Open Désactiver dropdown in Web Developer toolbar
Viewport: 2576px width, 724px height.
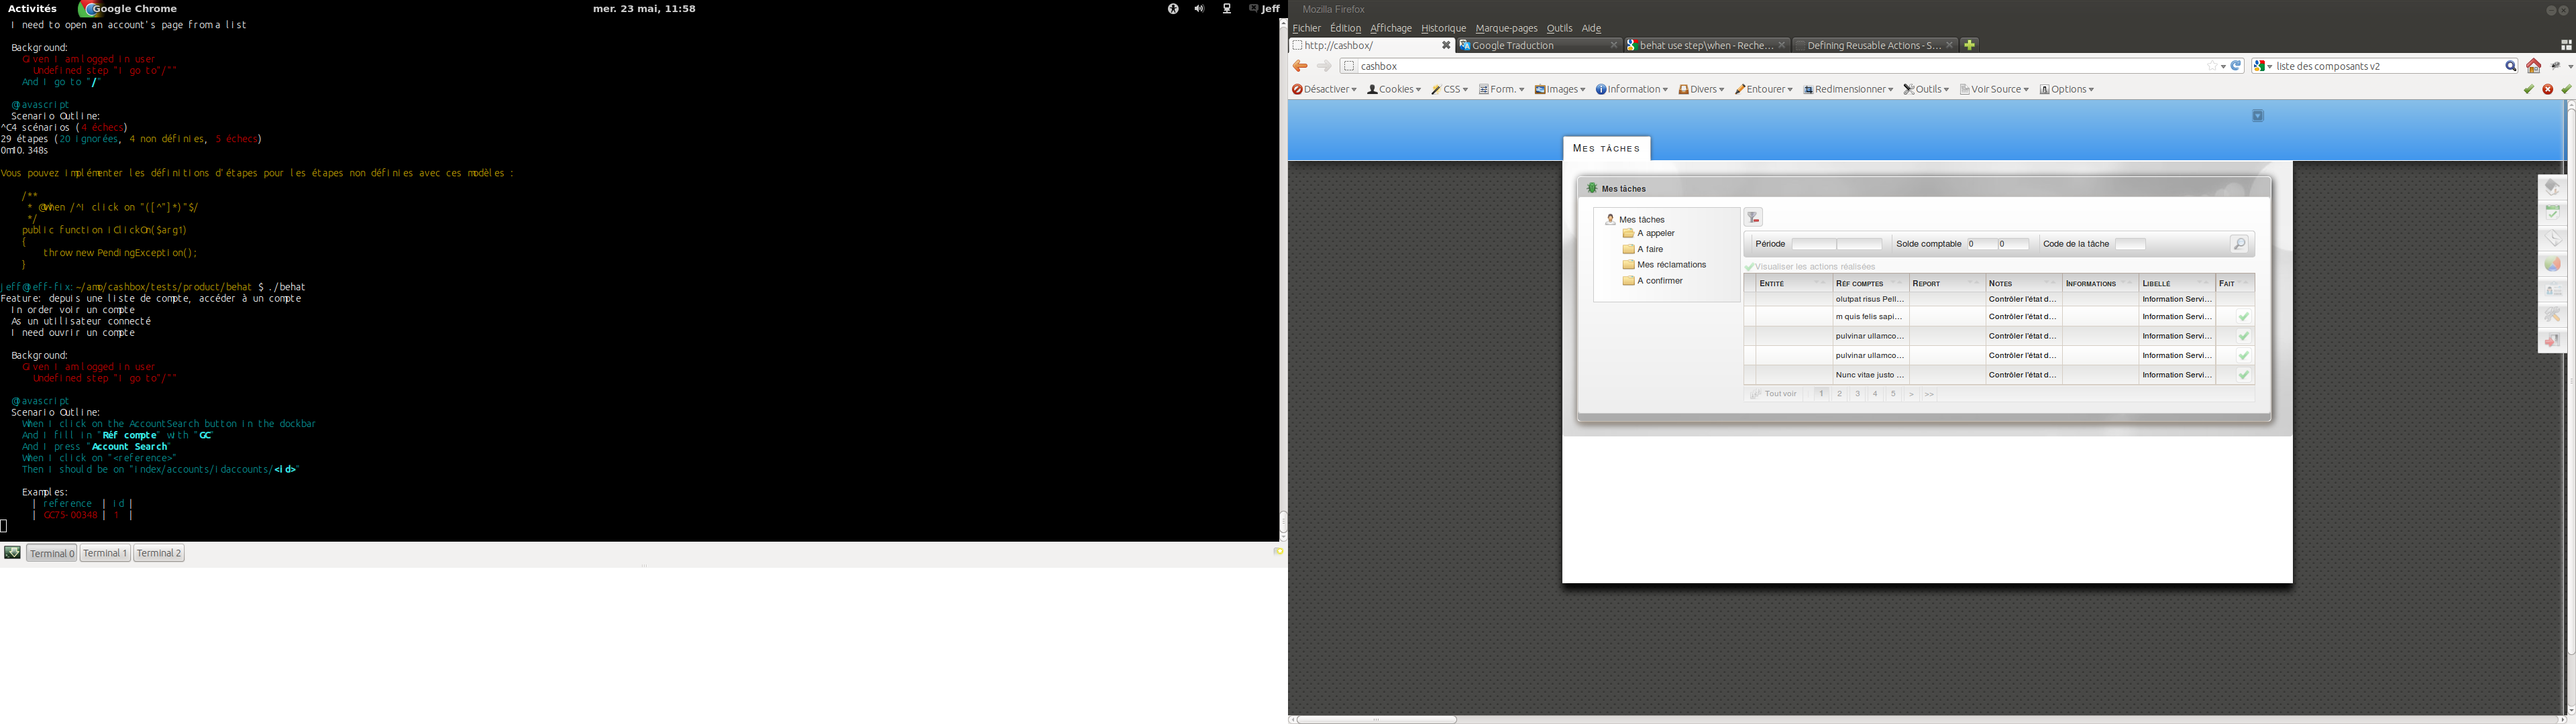(x=1324, y=90)
